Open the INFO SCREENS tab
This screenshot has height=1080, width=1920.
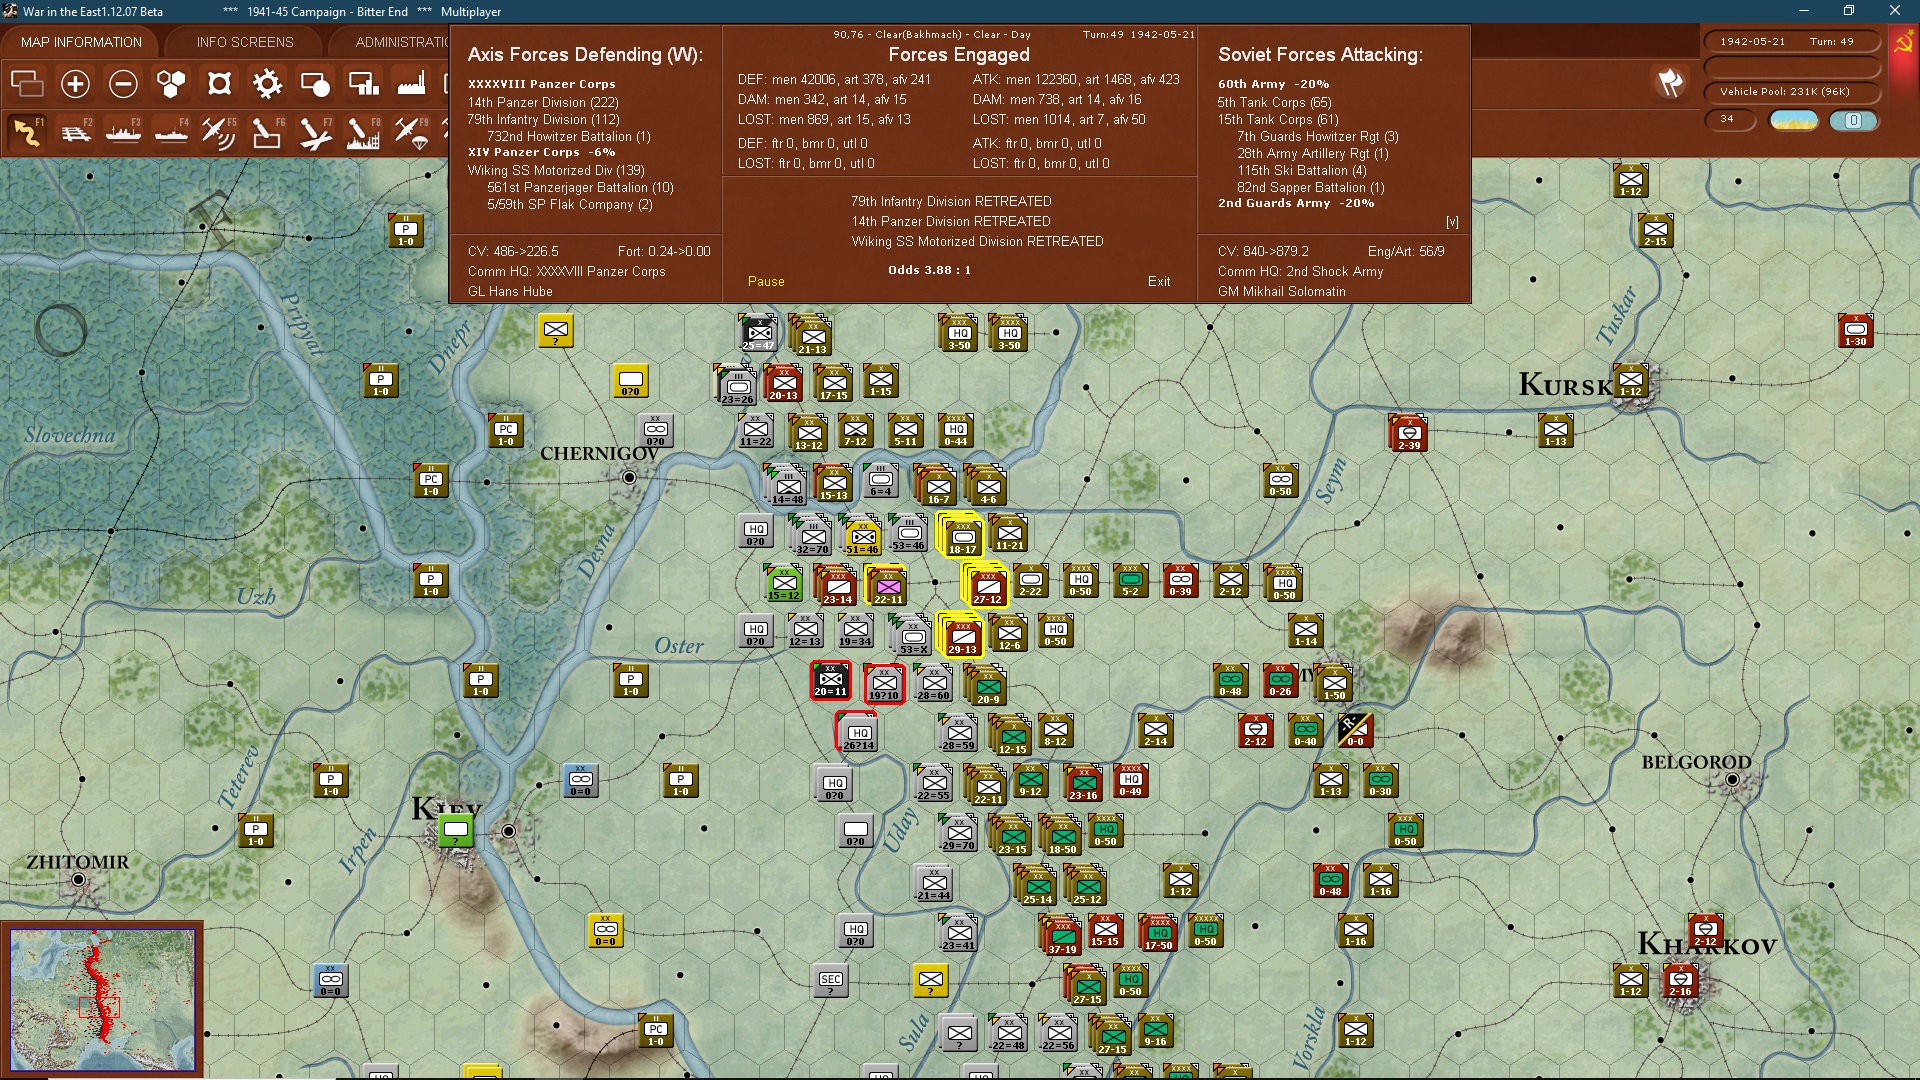(x=245, y=42)
